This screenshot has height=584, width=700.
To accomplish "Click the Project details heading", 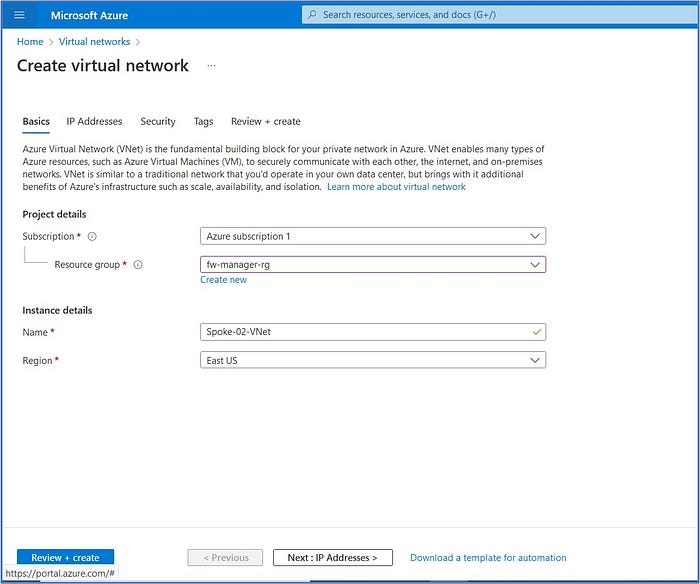I will tap(54, 214).
